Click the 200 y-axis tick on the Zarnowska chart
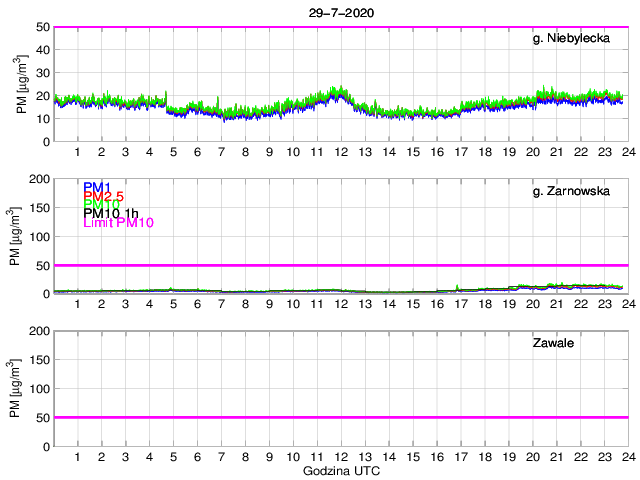Viewport: 640px width, 480px height. 38,179
